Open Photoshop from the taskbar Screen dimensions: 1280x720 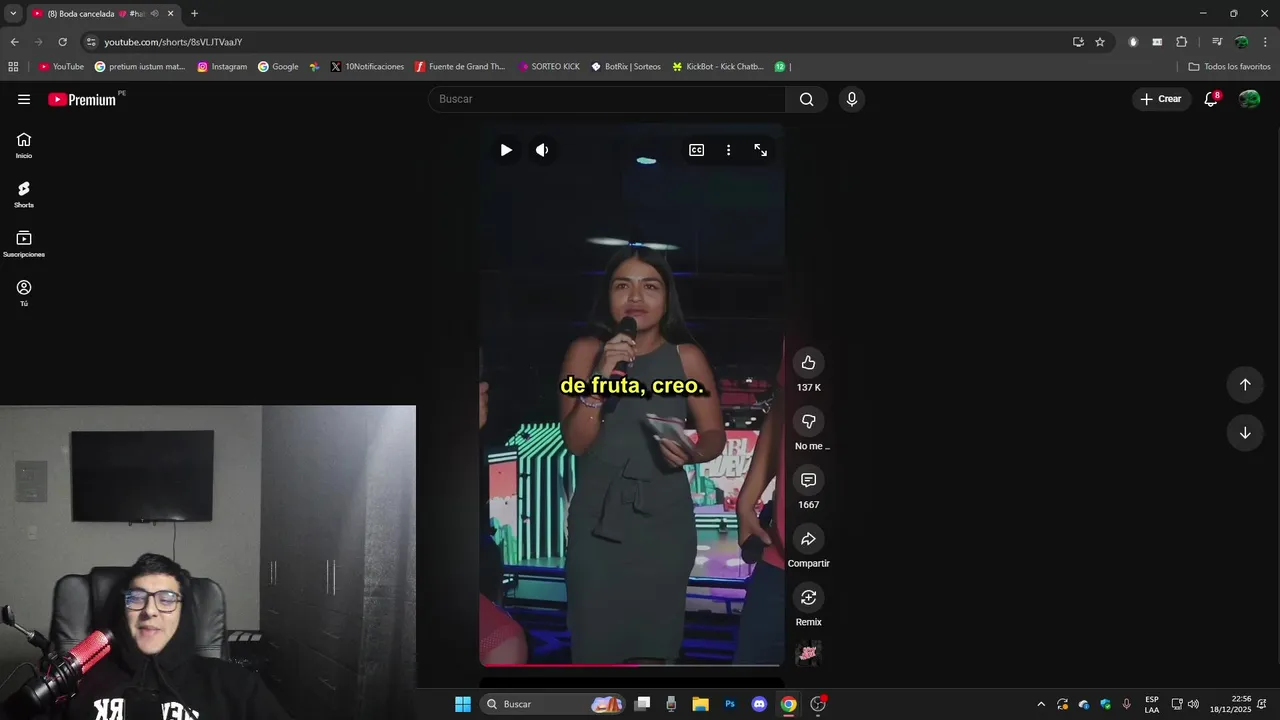(x=730, y=704)
